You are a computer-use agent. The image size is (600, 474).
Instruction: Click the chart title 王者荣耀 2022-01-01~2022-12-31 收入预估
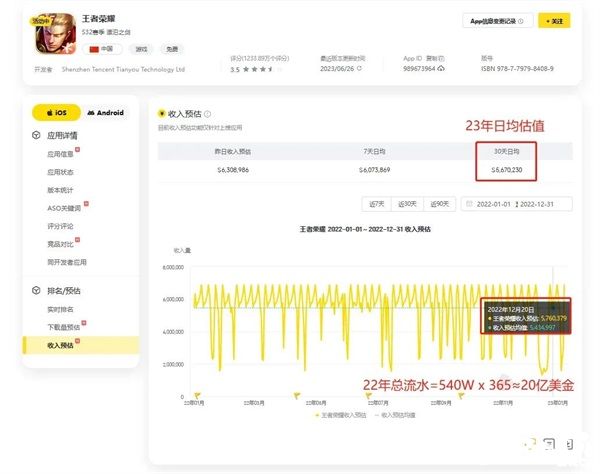pos(365,229)
